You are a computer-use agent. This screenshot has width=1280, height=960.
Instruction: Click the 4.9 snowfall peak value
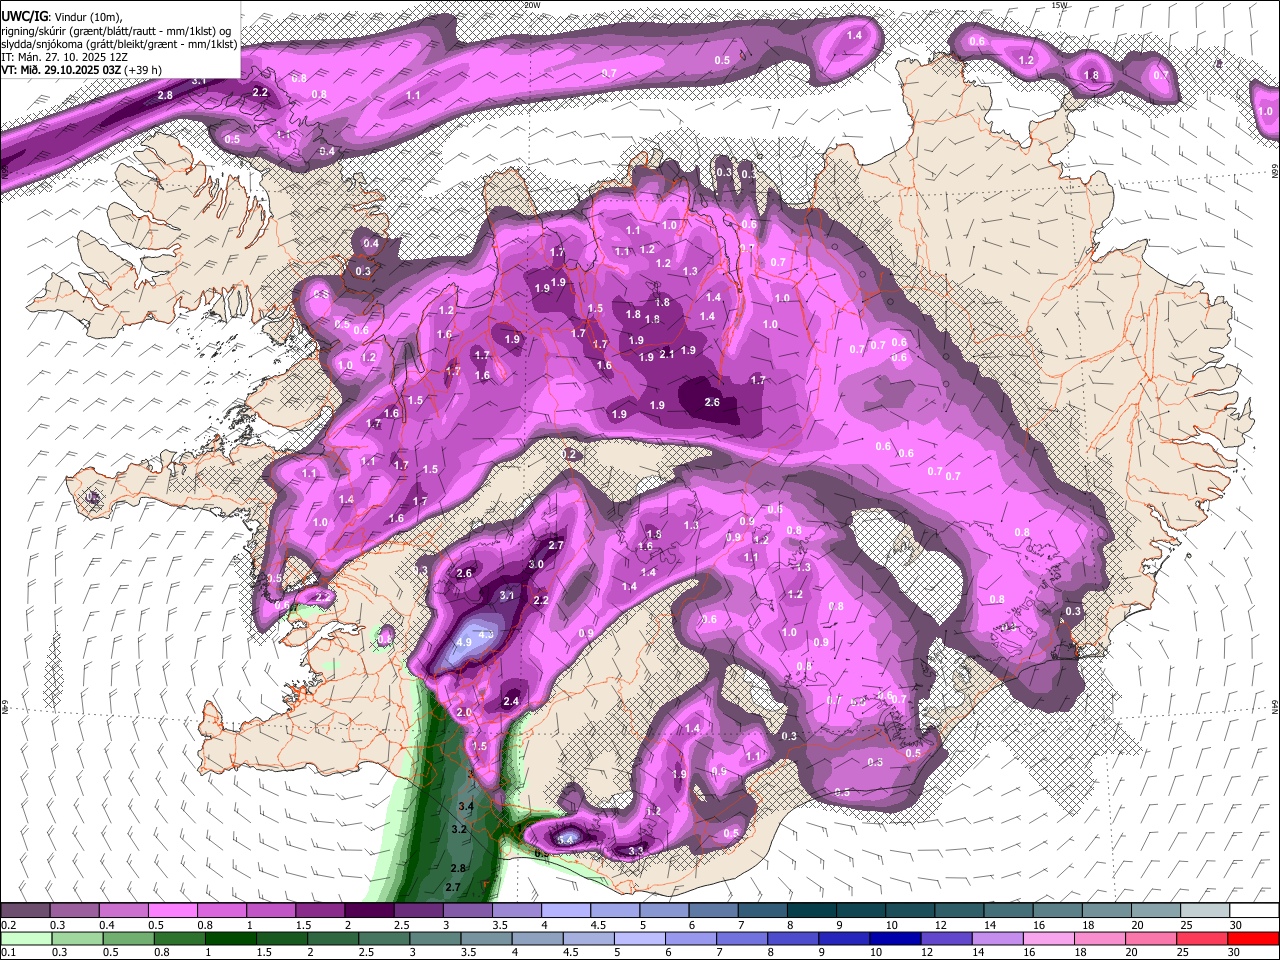point(464,642)
